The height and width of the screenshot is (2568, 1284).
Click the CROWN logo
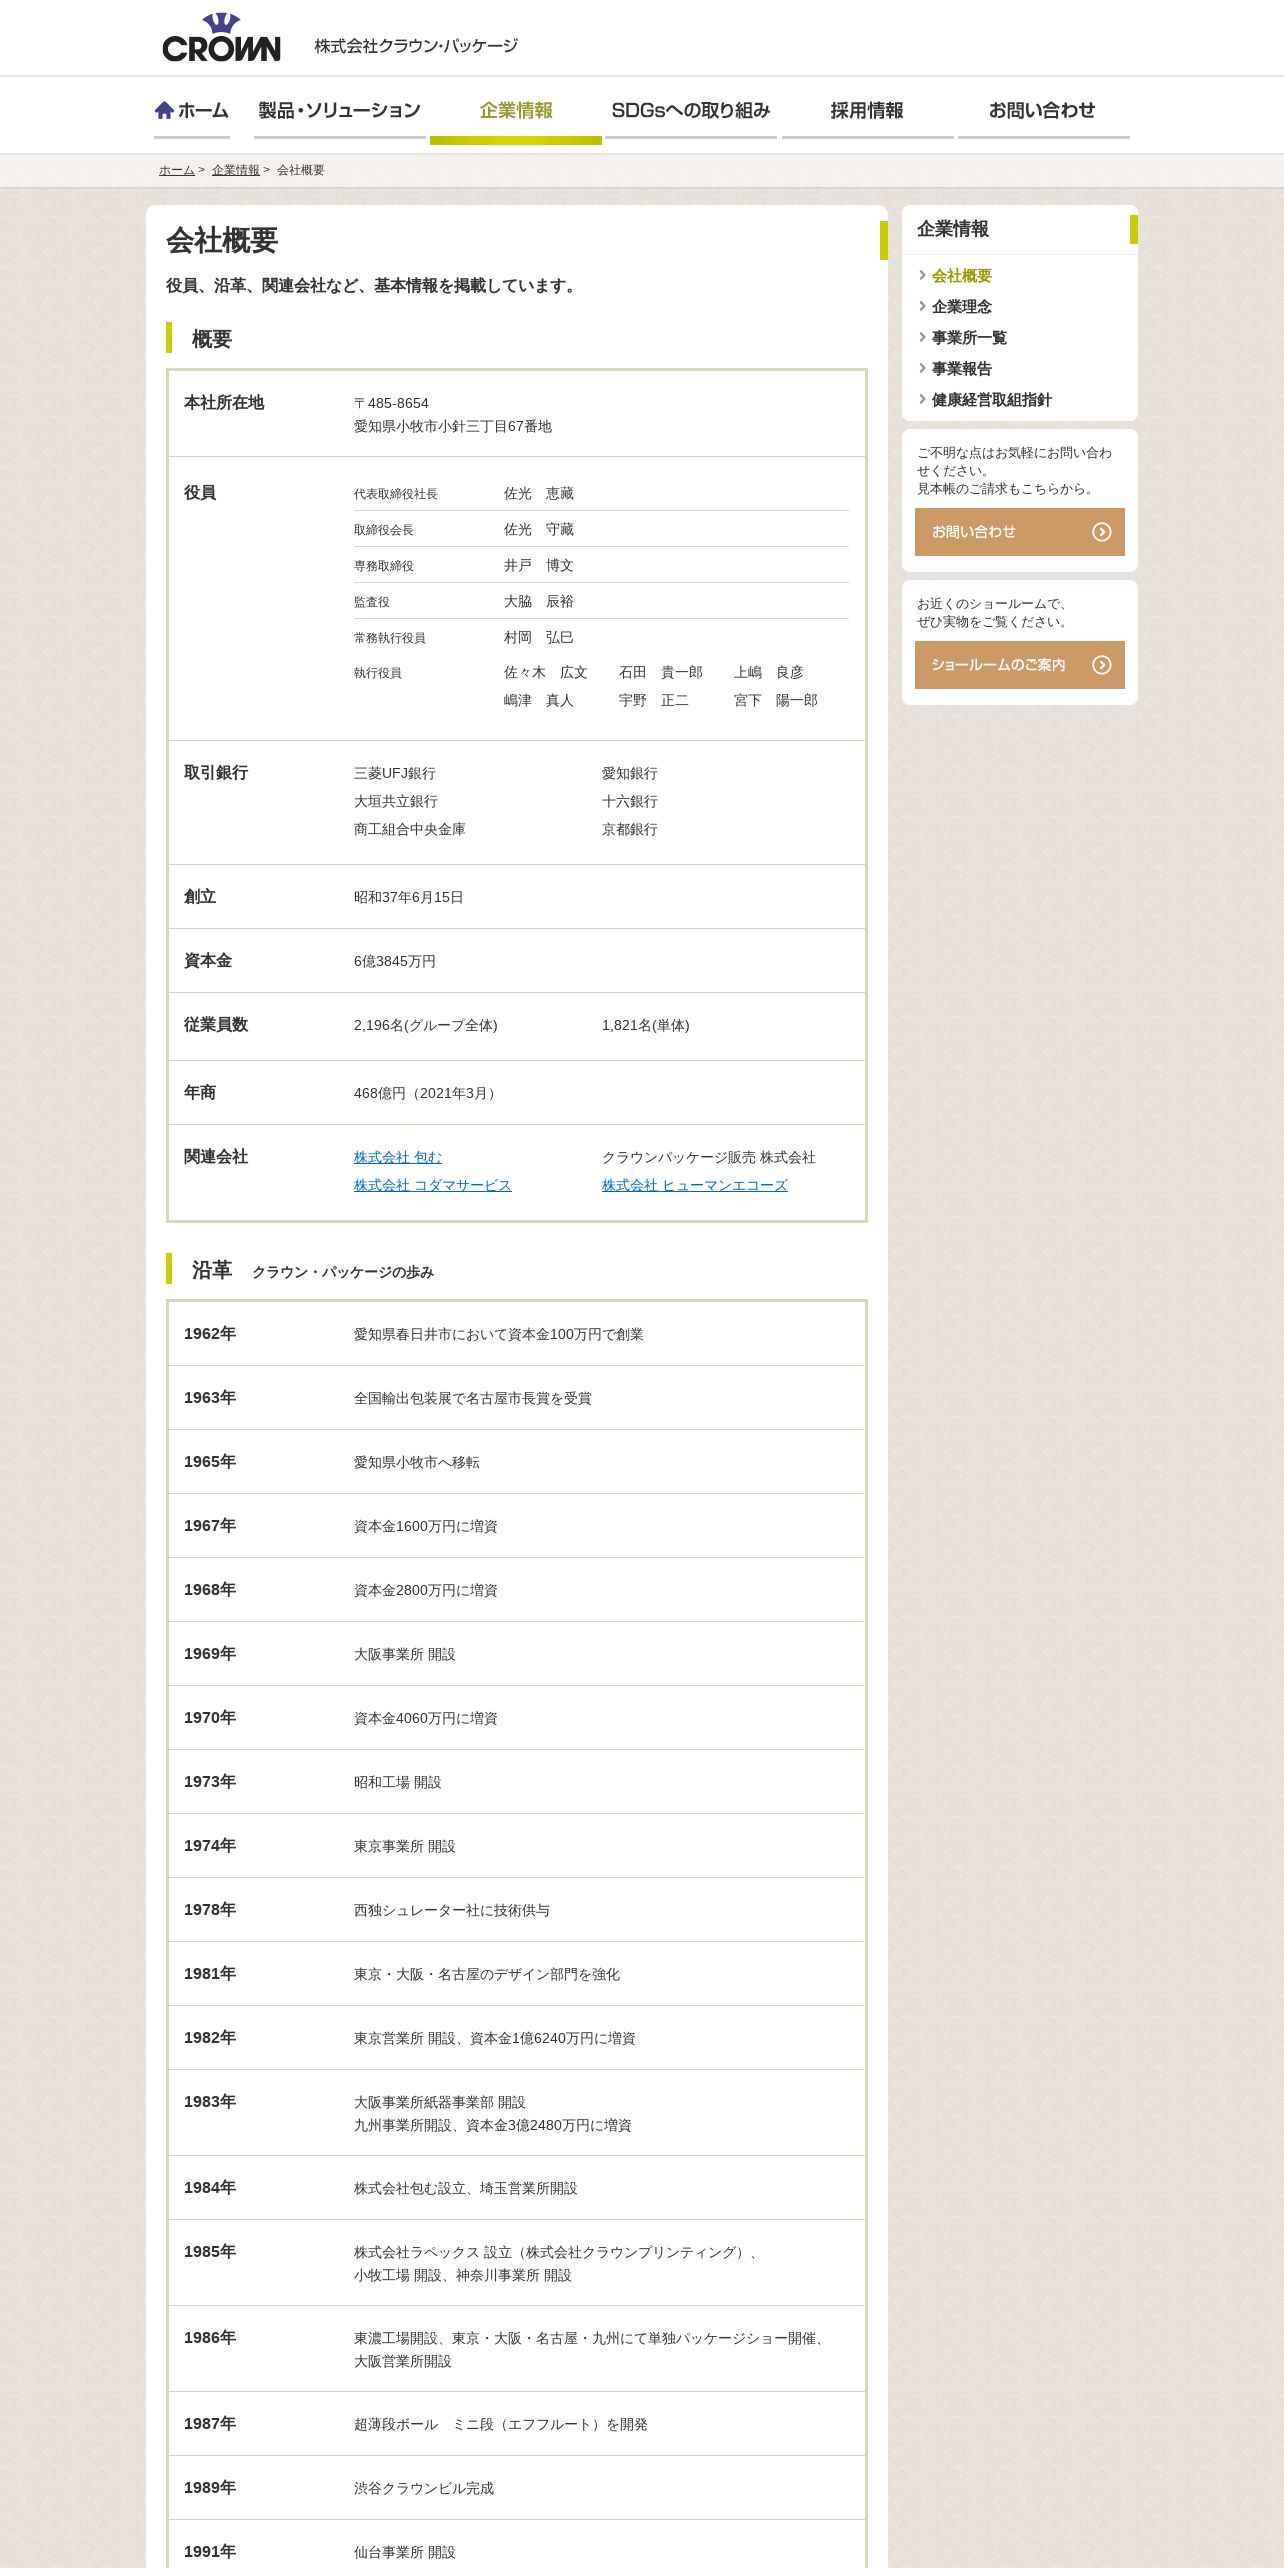(221, 38)
